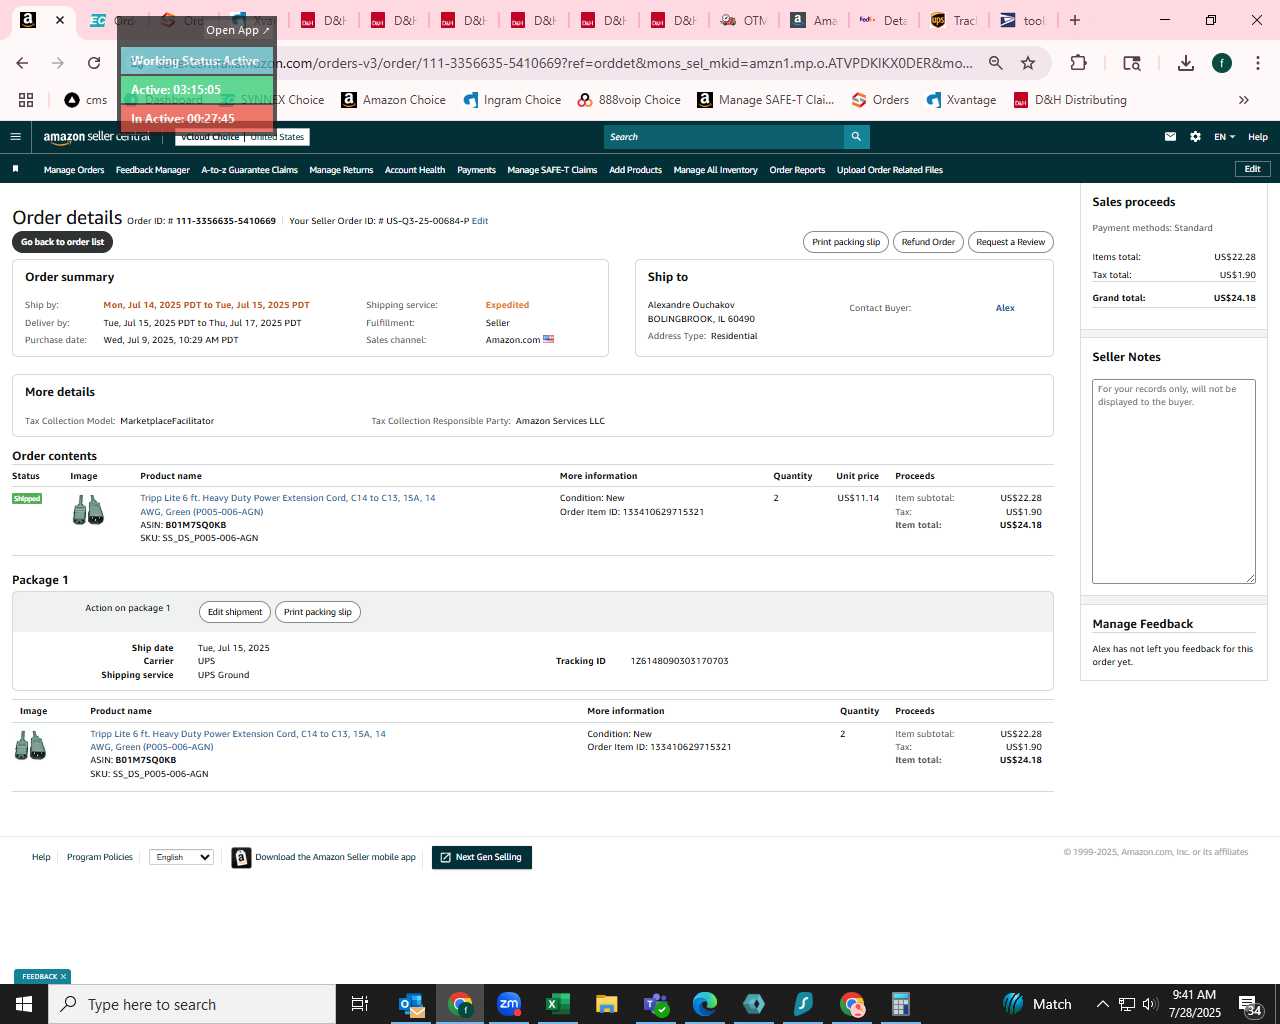Click the Edit button in nav bar
1280x1024 pixels.
(1252, 169)
